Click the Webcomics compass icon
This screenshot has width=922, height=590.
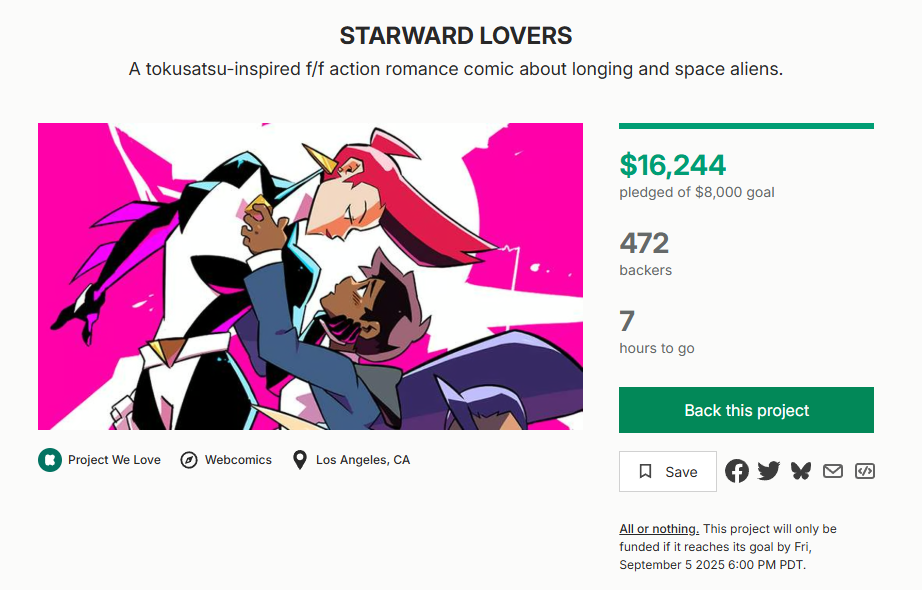189,460
